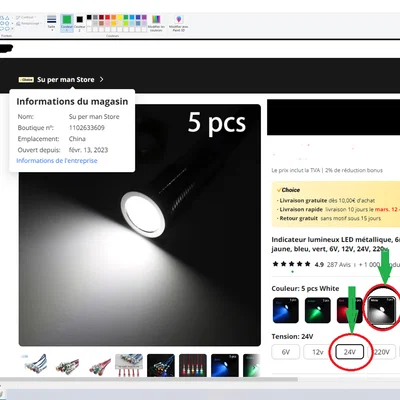
Task: Select the 6V tension option
Action: (x=286, y=352)
